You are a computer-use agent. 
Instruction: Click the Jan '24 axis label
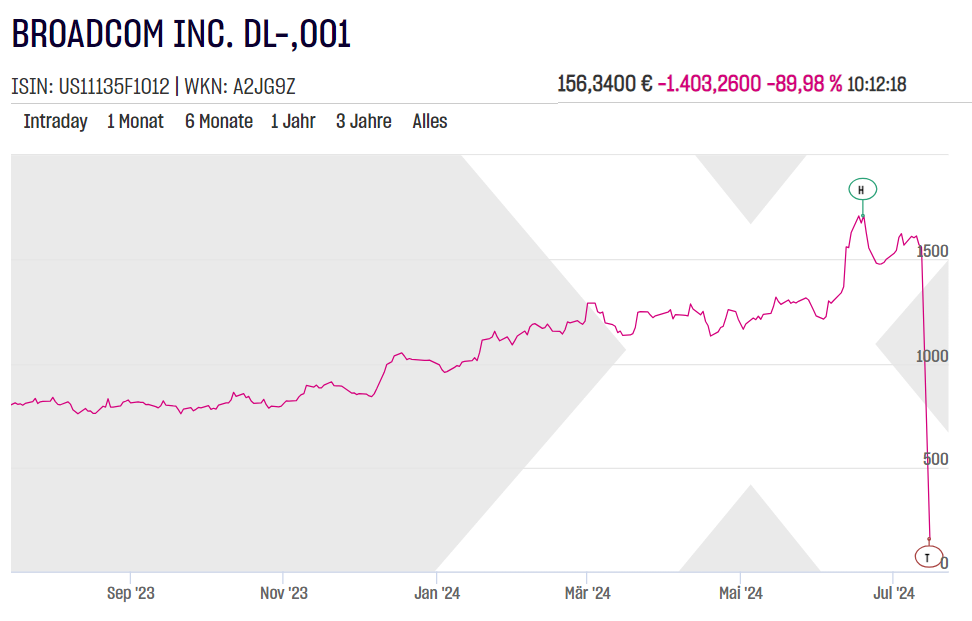[x=436, y=593]
